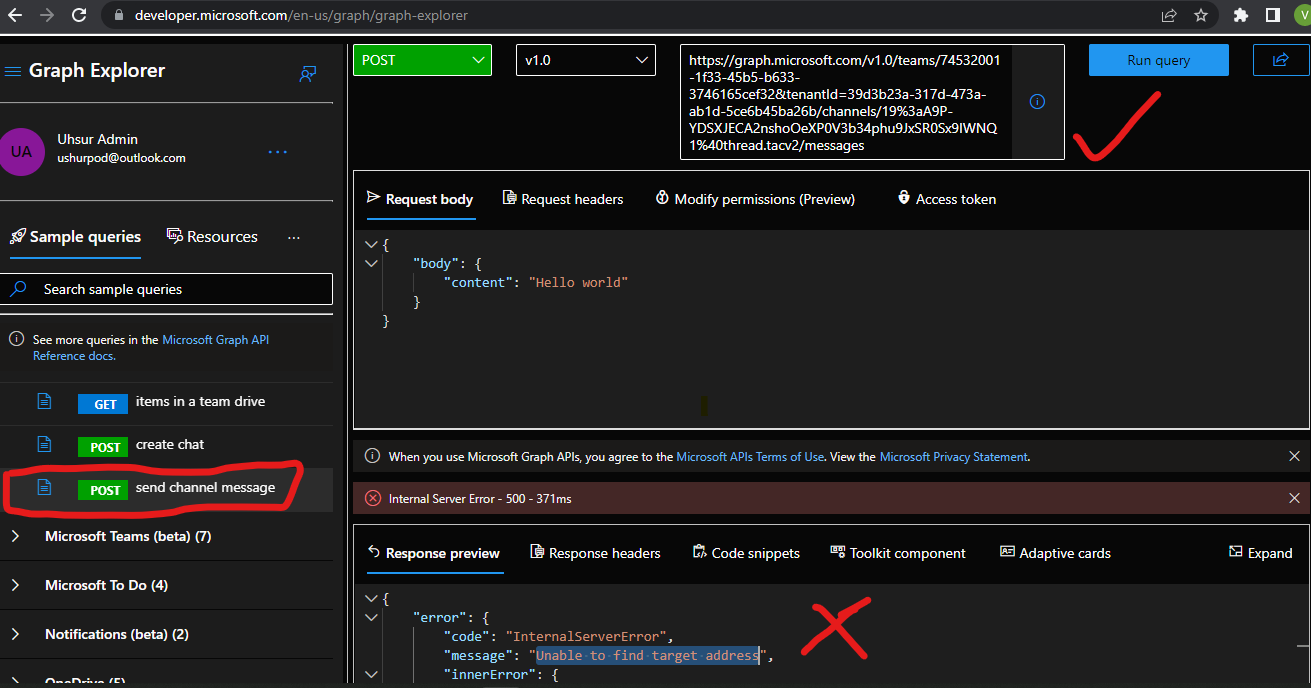Open the Response headers tab
Screen dimensions: 1311x688
click(595, 553)
